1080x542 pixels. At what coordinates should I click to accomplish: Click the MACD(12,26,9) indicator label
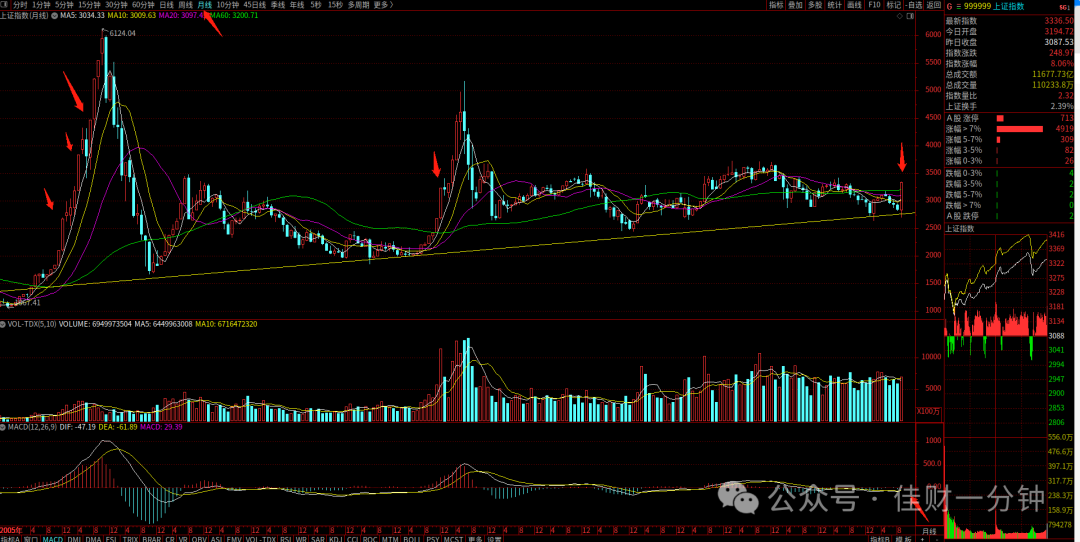[x=30, y=427]
